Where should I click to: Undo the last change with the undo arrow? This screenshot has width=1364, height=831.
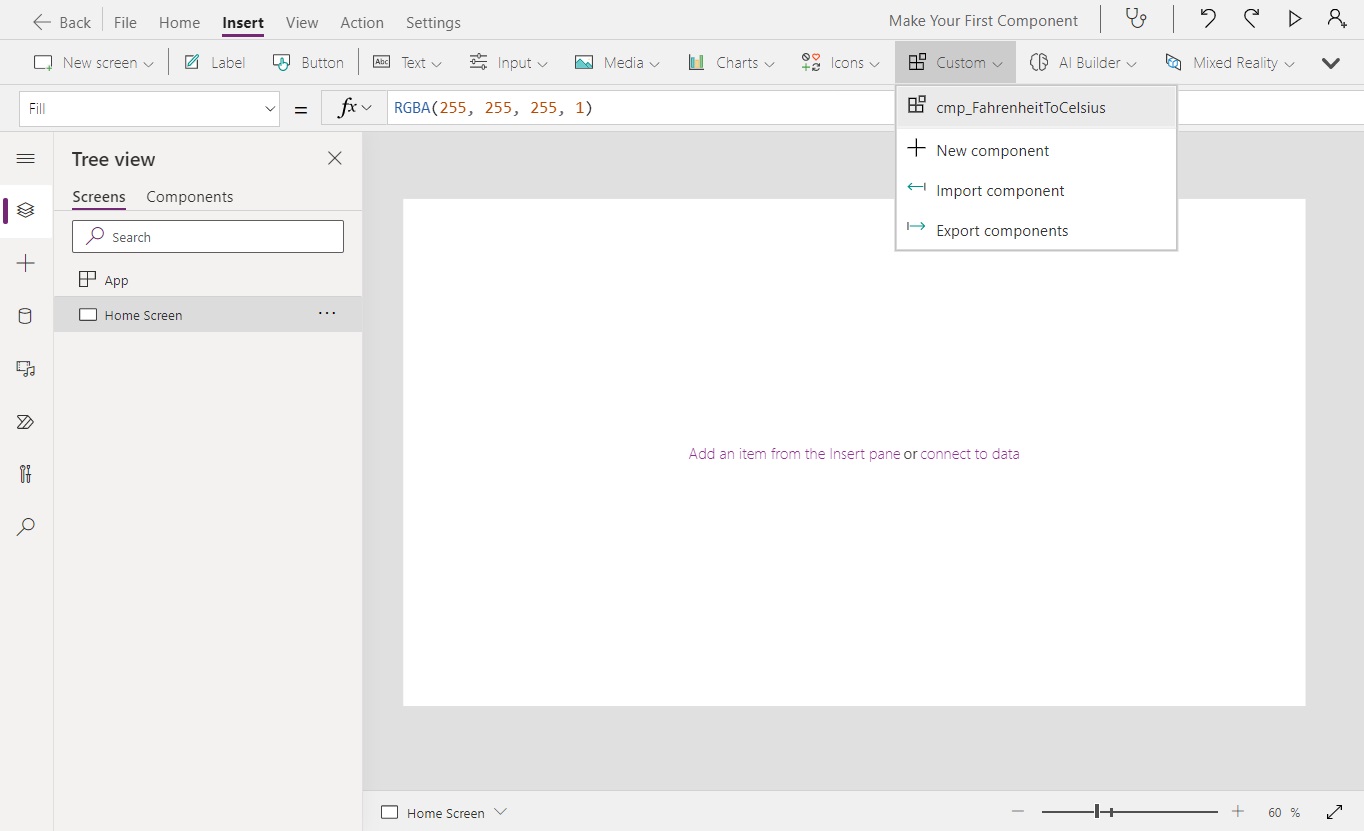click(x=1207, y=19)
